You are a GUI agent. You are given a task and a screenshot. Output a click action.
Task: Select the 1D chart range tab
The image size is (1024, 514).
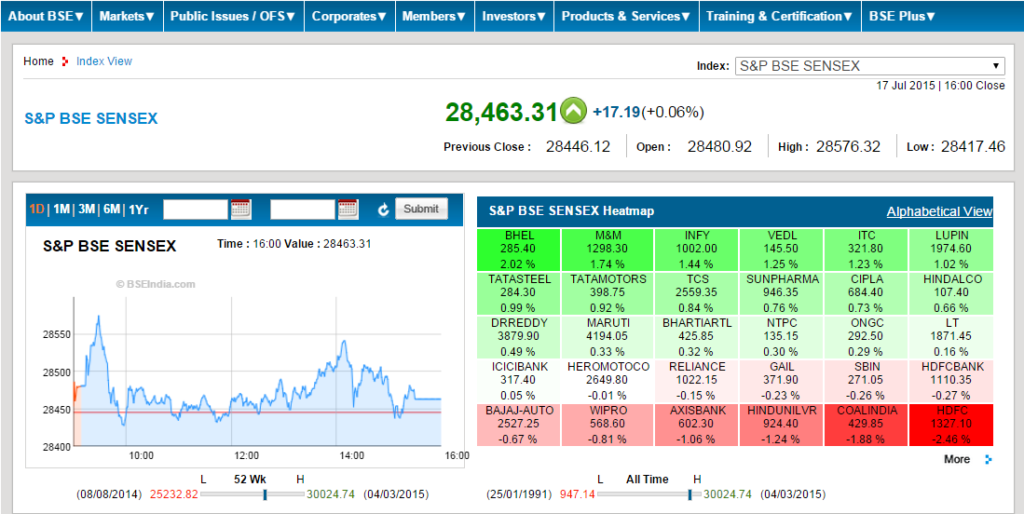coord(37,210)
